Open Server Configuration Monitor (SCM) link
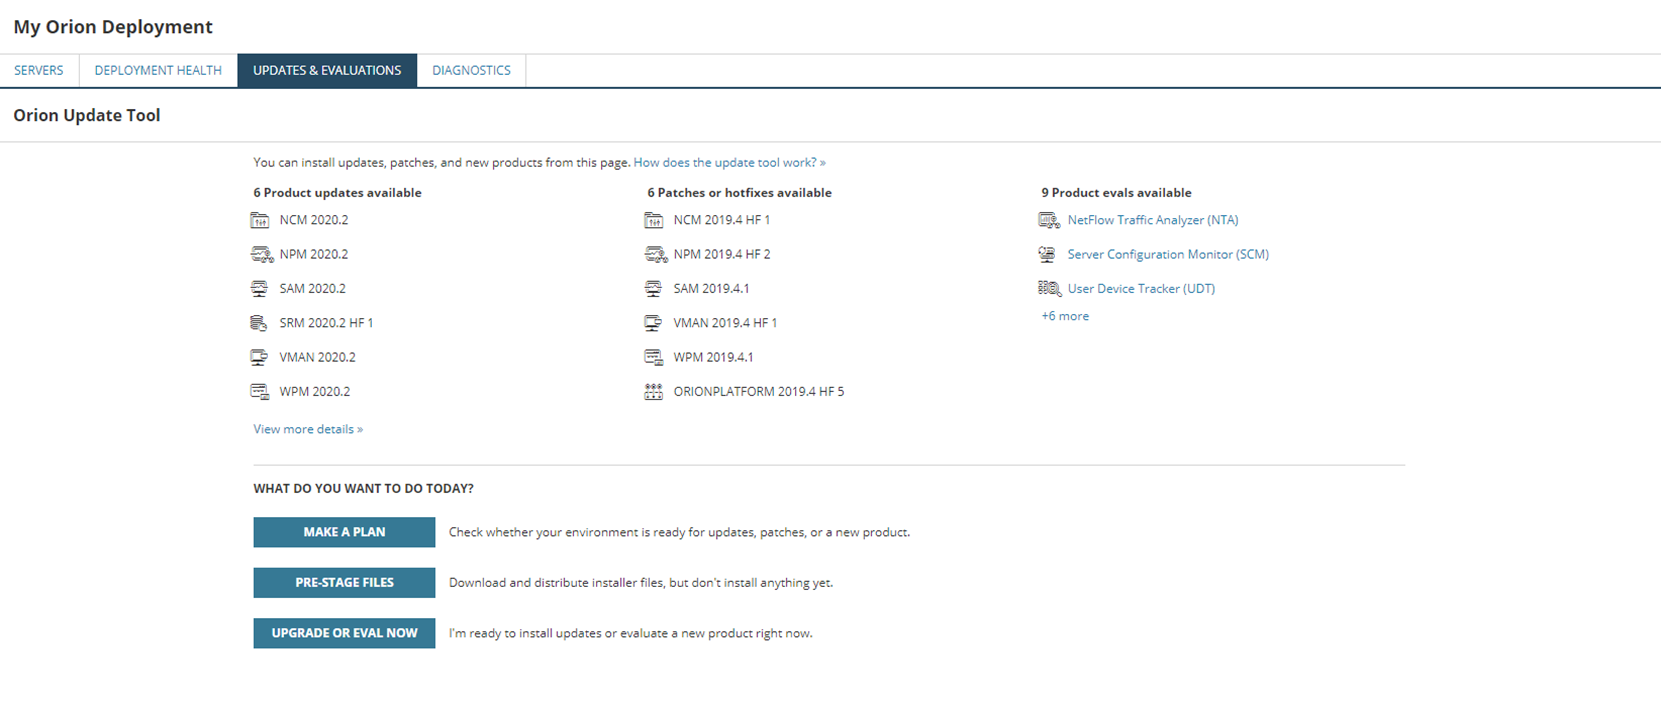The height and width of the screenshot is (702, 1661). tap(1168, 254)
